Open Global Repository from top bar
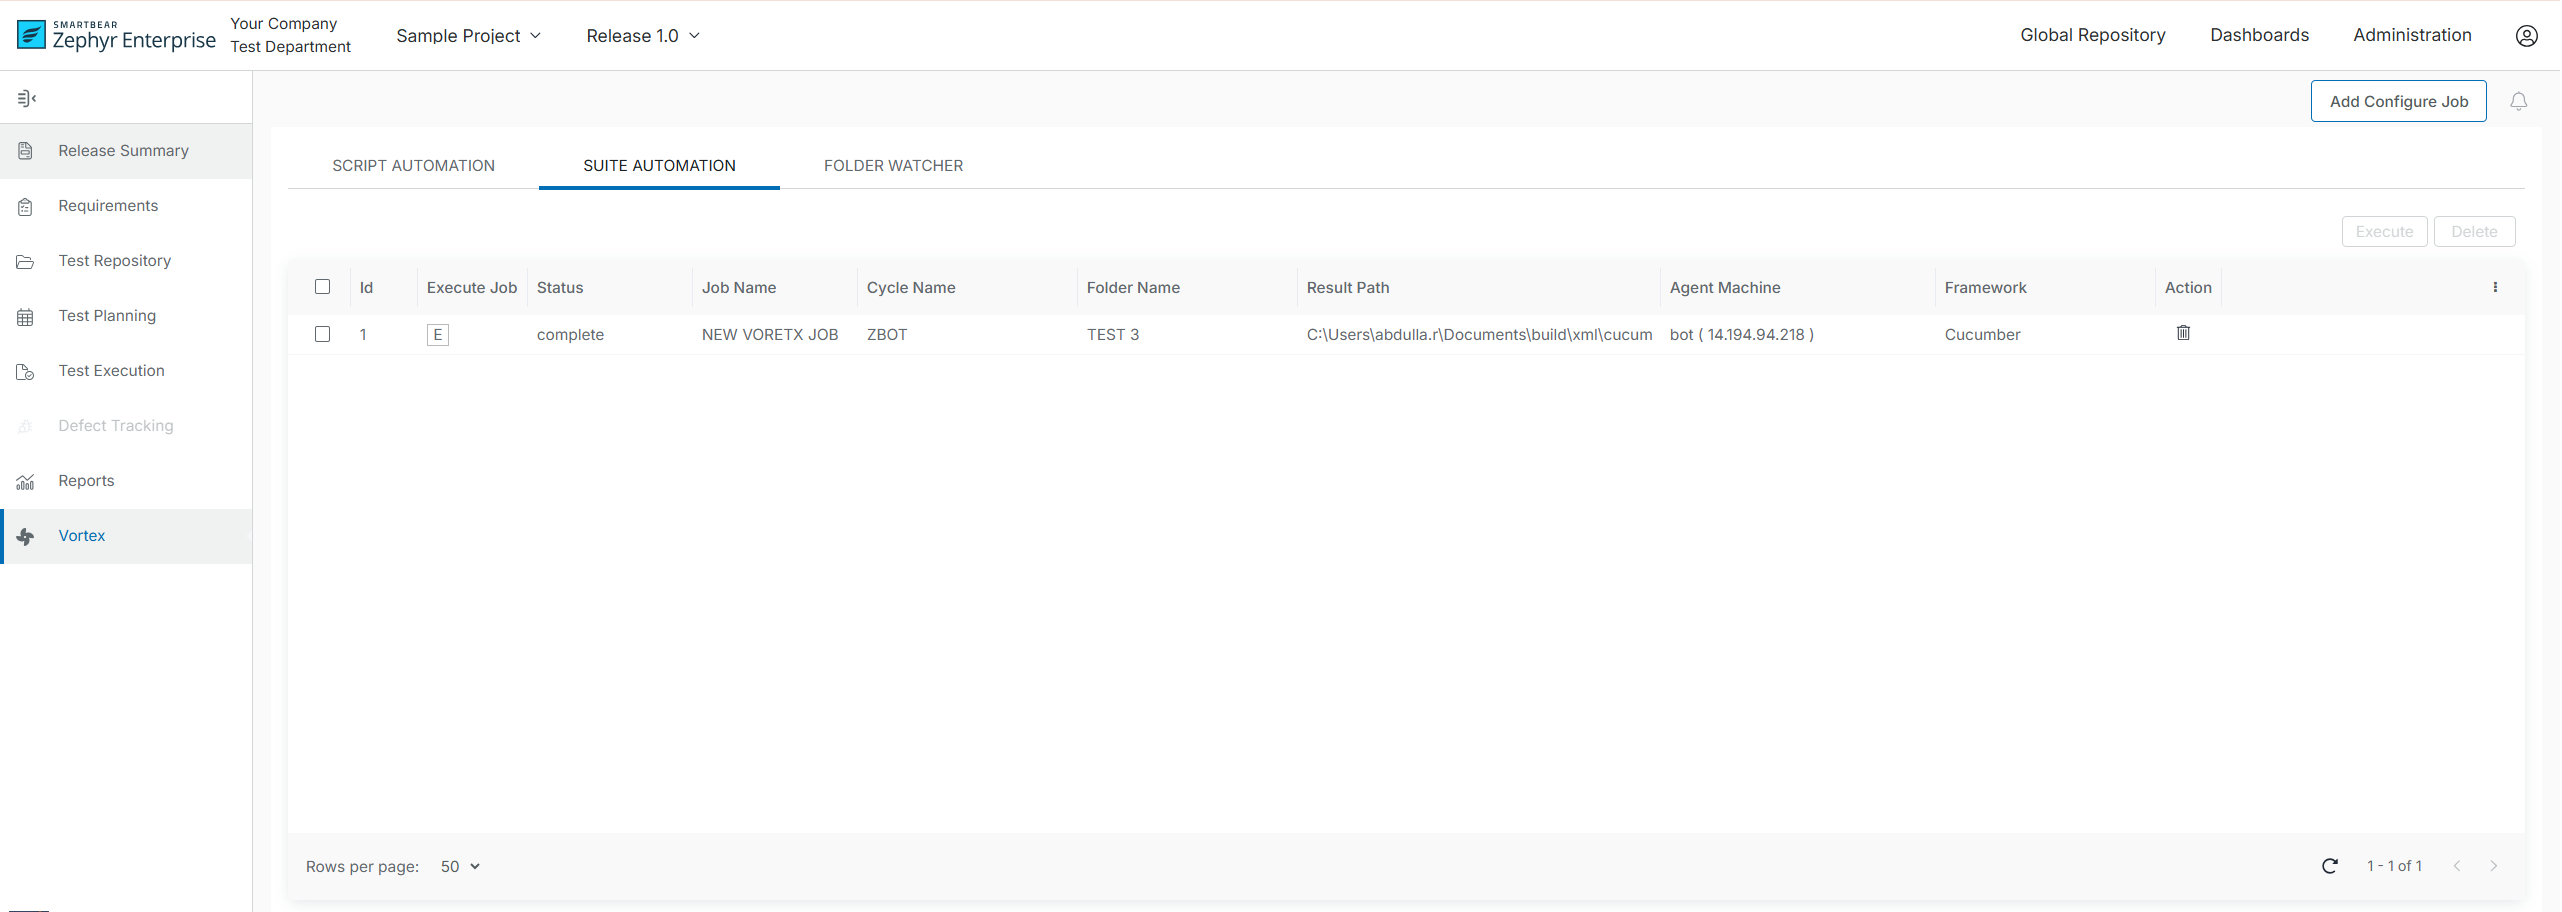 pos(2092,35)
